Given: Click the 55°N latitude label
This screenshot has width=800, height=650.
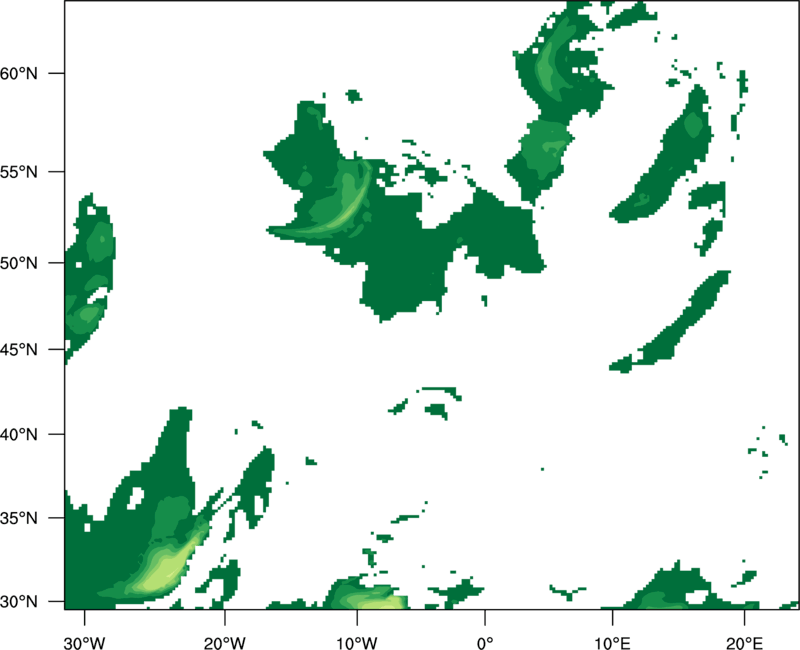Looking at the screenshot, I should click(19, 172).
